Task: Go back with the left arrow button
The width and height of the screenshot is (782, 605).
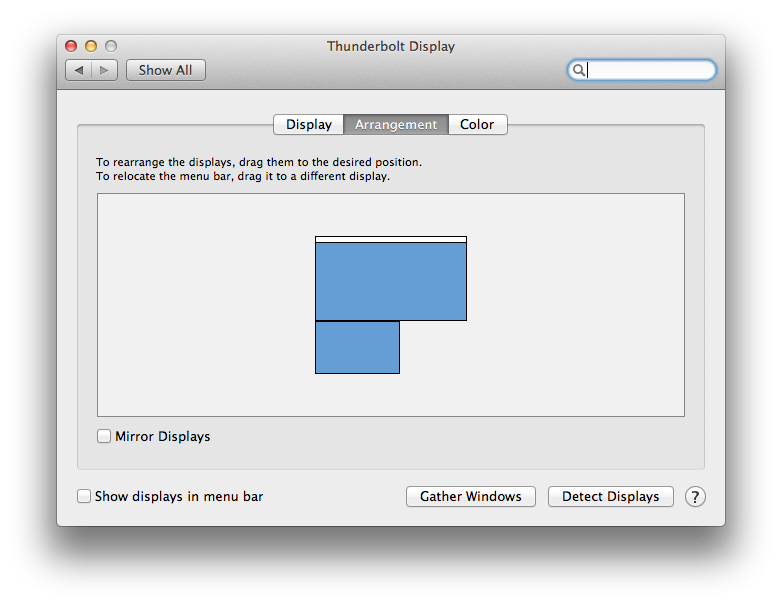Action: coord(79,70)
